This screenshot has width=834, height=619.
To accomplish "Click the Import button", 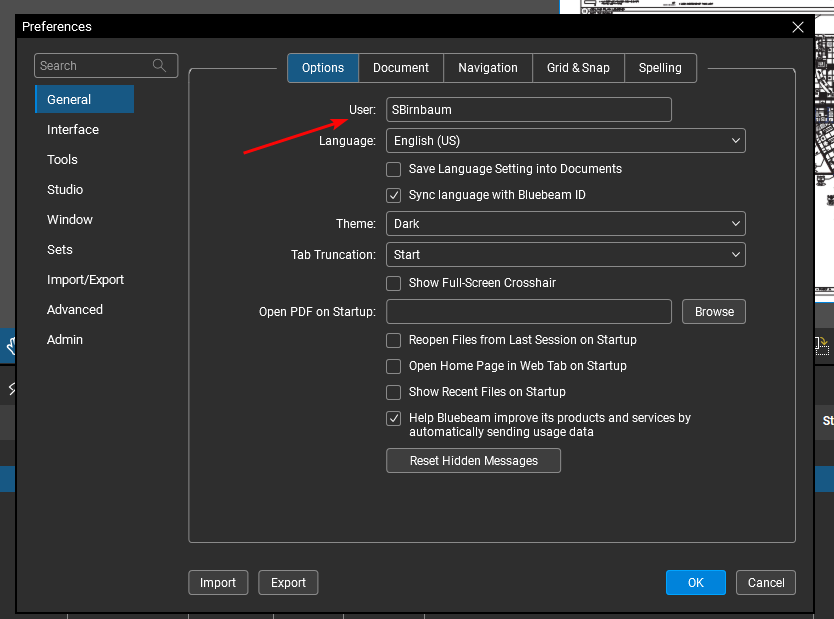I will [218, 583].
